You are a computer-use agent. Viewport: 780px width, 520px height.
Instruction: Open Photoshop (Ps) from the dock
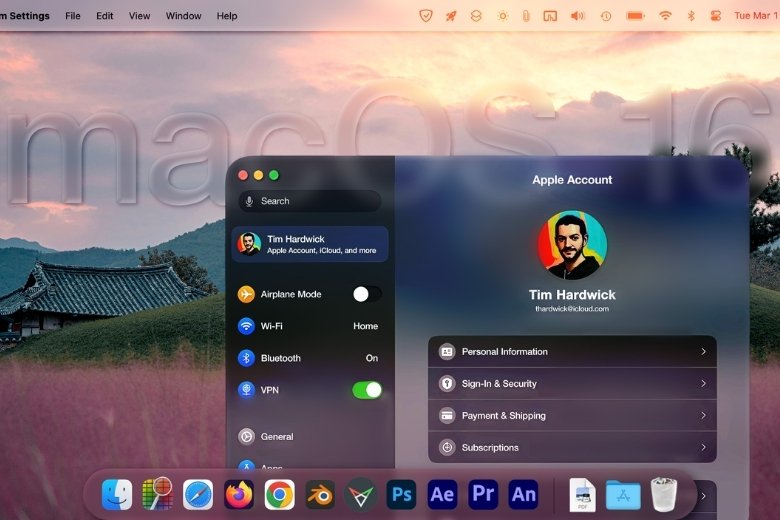pos(401,495)
